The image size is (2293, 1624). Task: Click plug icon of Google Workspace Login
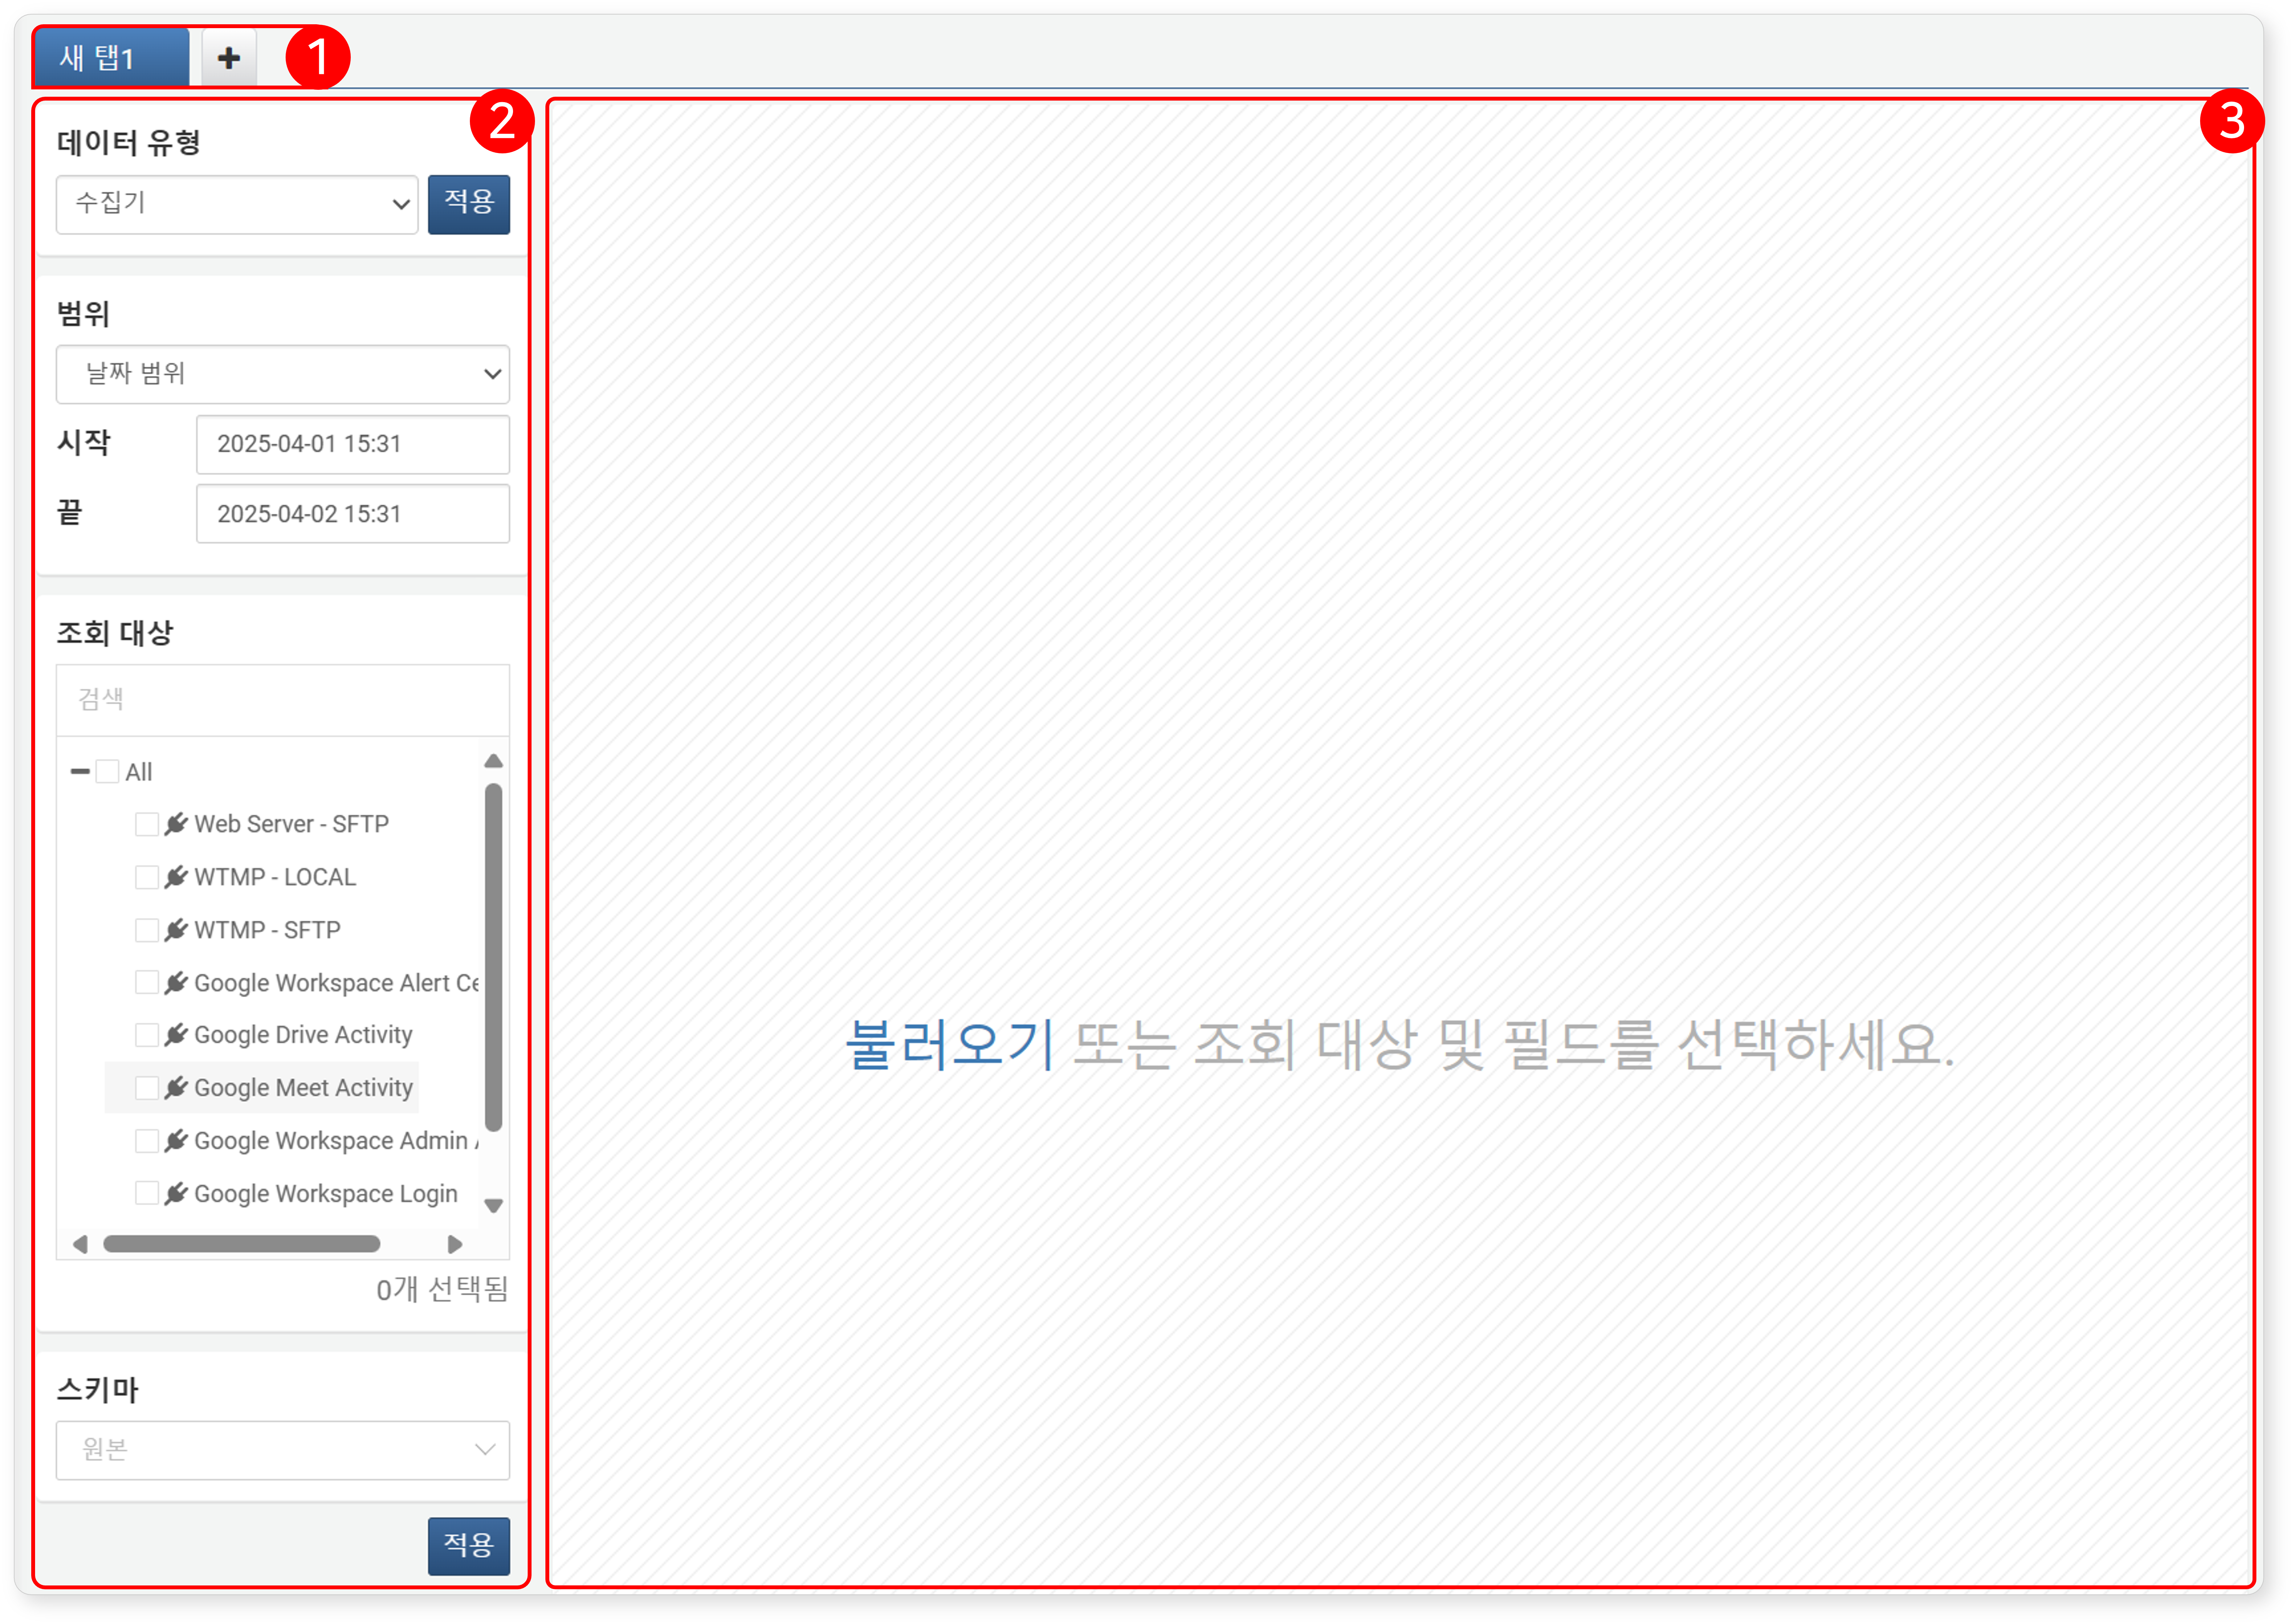pyautogui.click(x=176, y=1194)
